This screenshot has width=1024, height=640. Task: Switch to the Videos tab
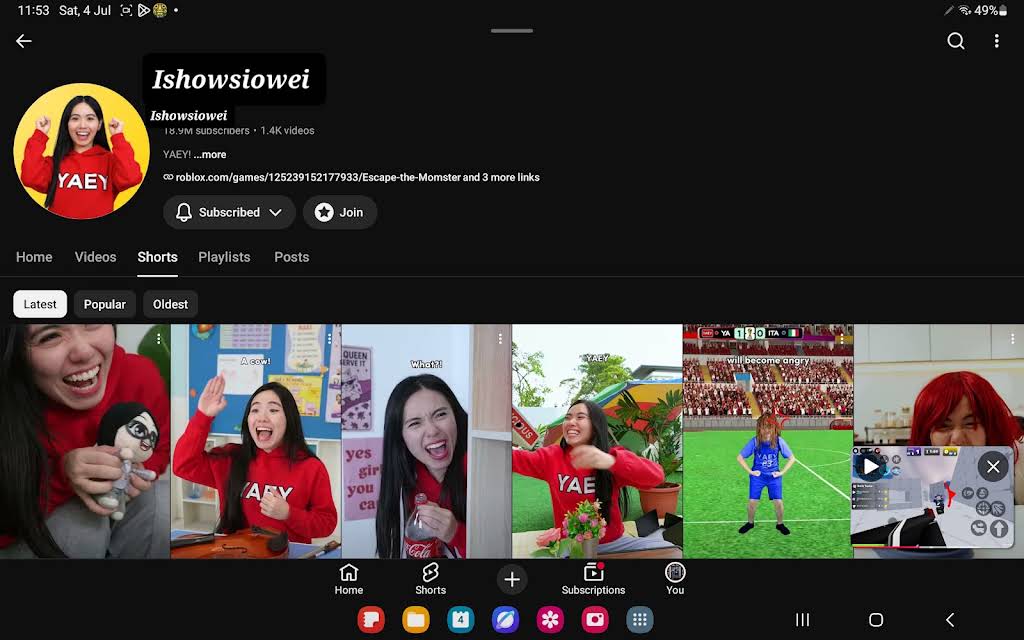(95, 257)
